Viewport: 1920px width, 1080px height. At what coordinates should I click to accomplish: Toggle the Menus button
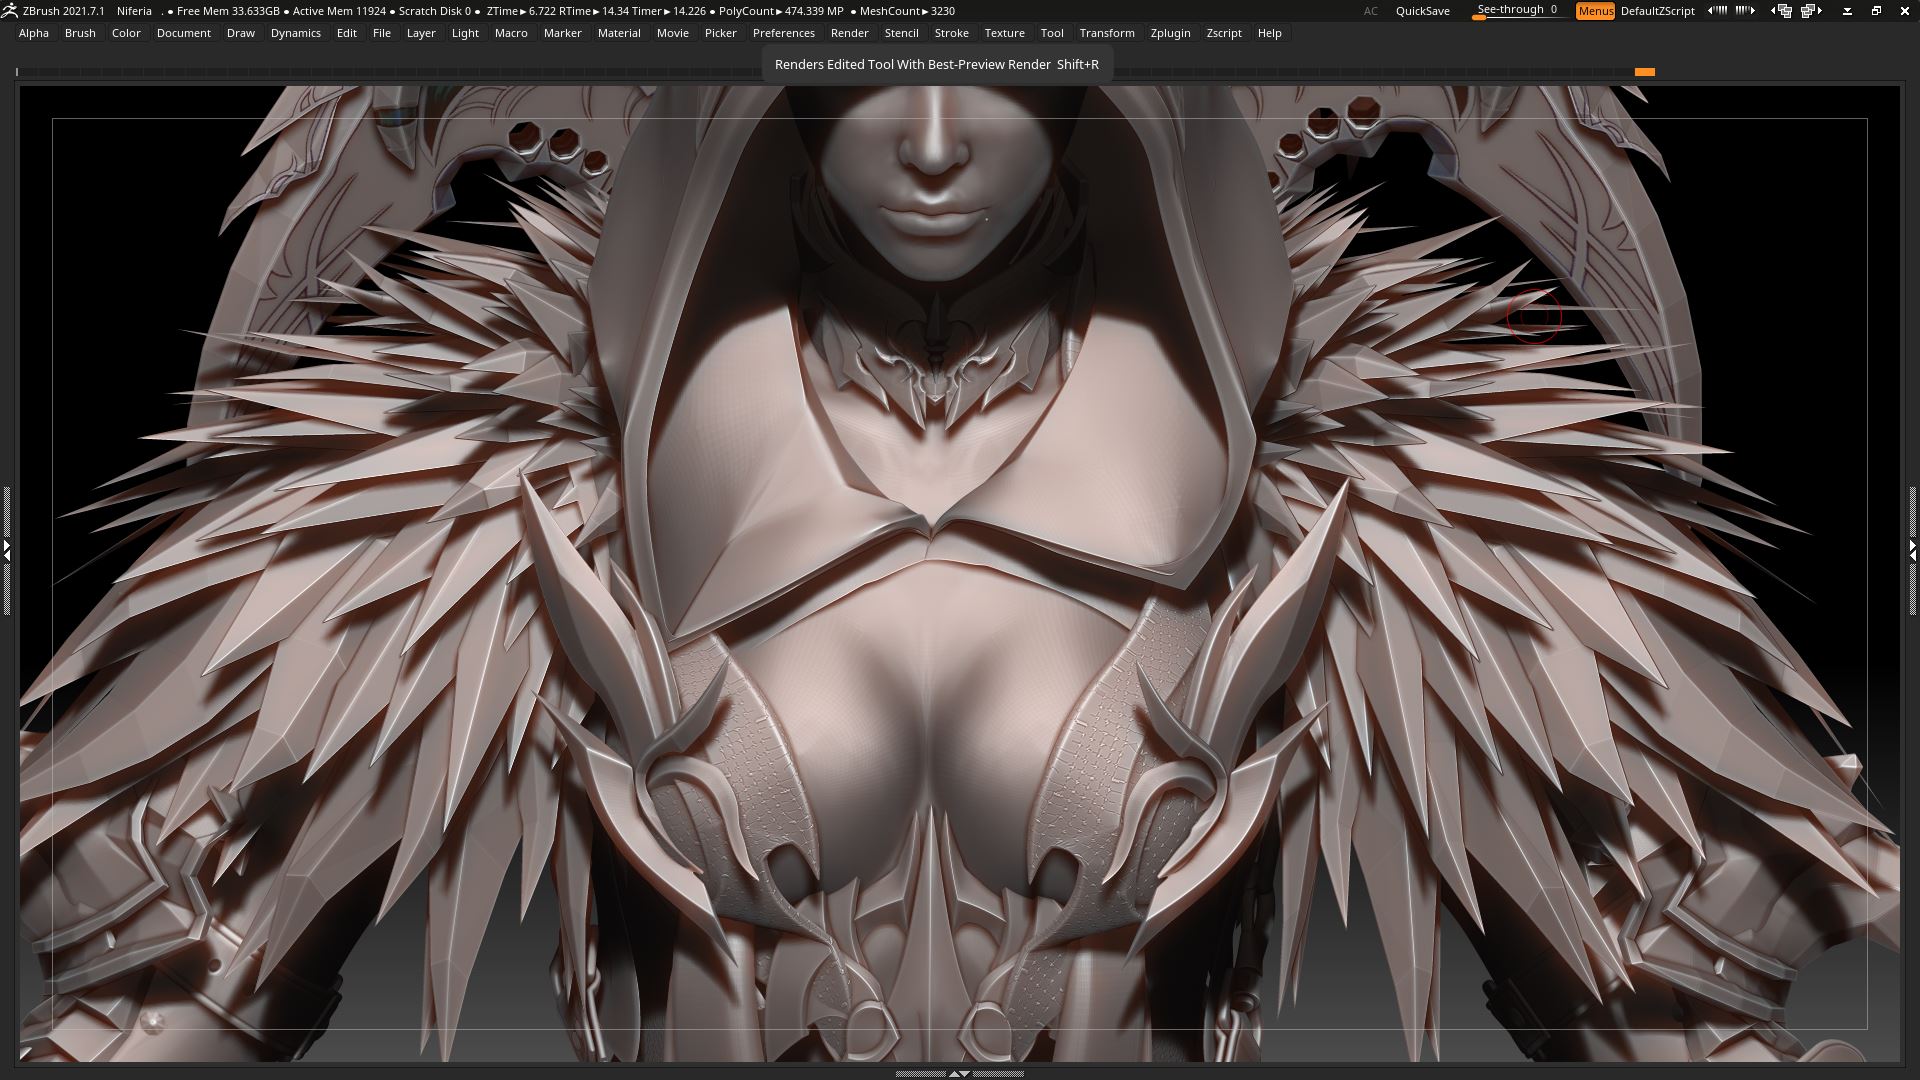pyautogui.click(x=1595, y=11)
